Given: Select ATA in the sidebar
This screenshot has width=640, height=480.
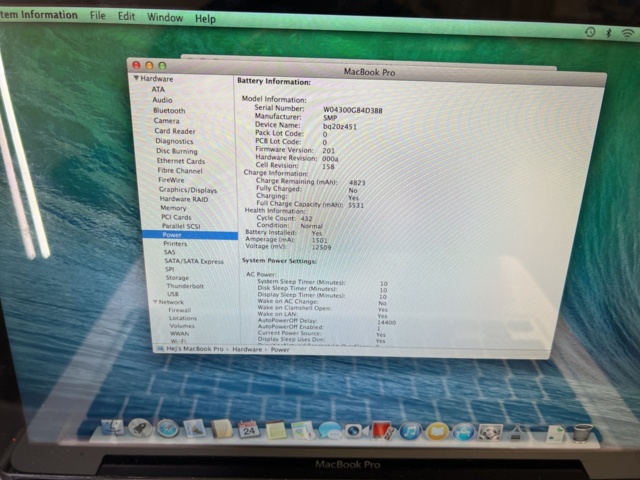Looking at the screenshot, I should tap(158, 89).
